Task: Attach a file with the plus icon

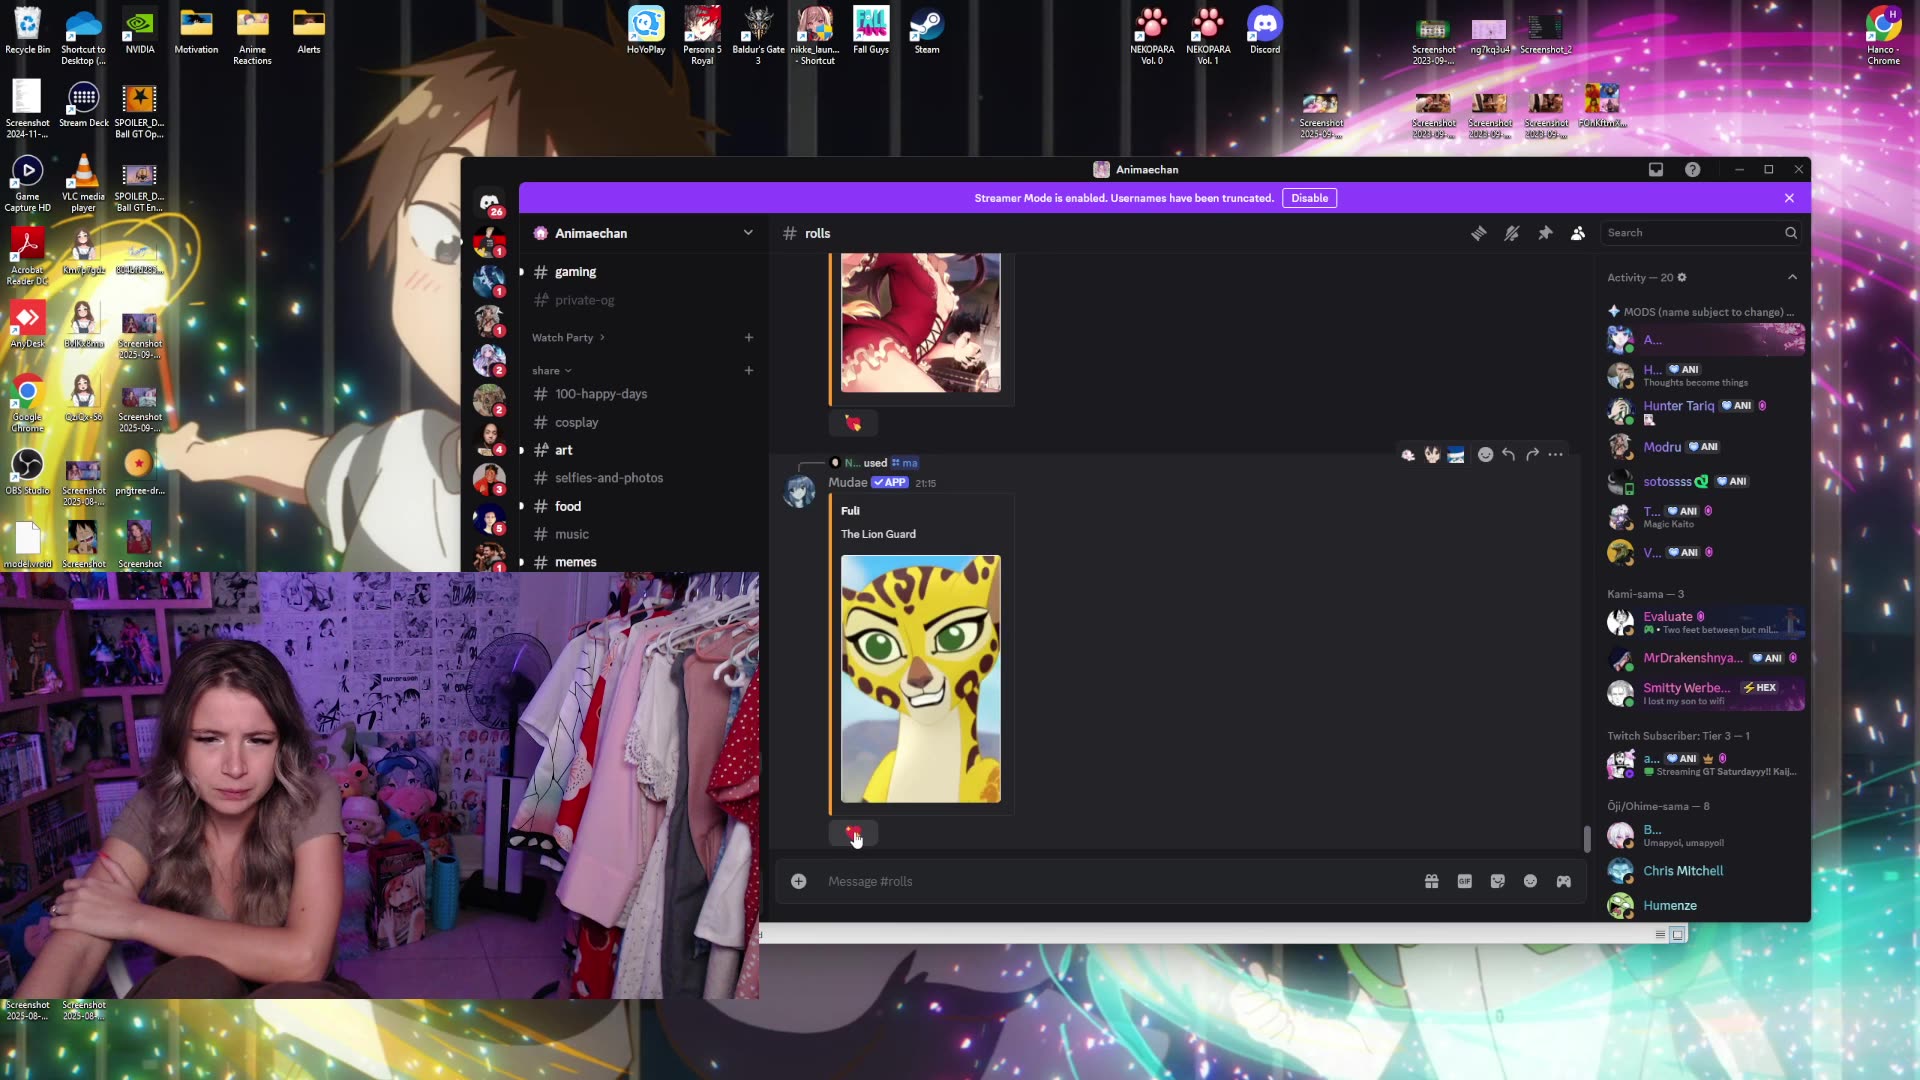Action: tap(797, 881)
